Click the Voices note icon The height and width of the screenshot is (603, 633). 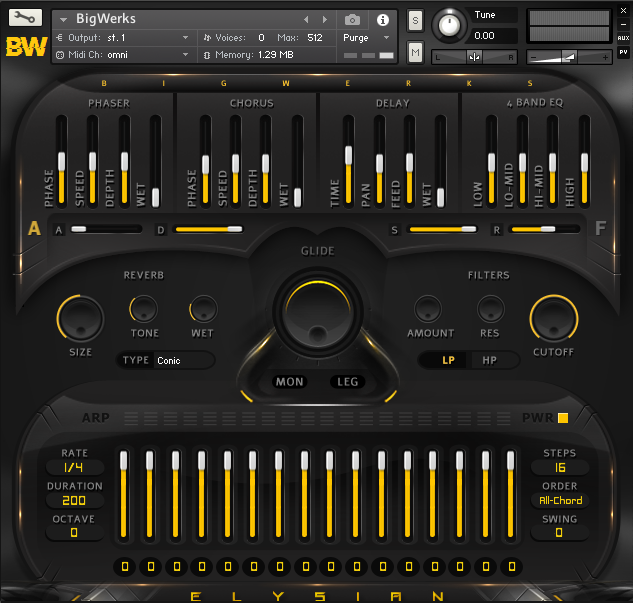pyautogui.click(x=207, y=38)
